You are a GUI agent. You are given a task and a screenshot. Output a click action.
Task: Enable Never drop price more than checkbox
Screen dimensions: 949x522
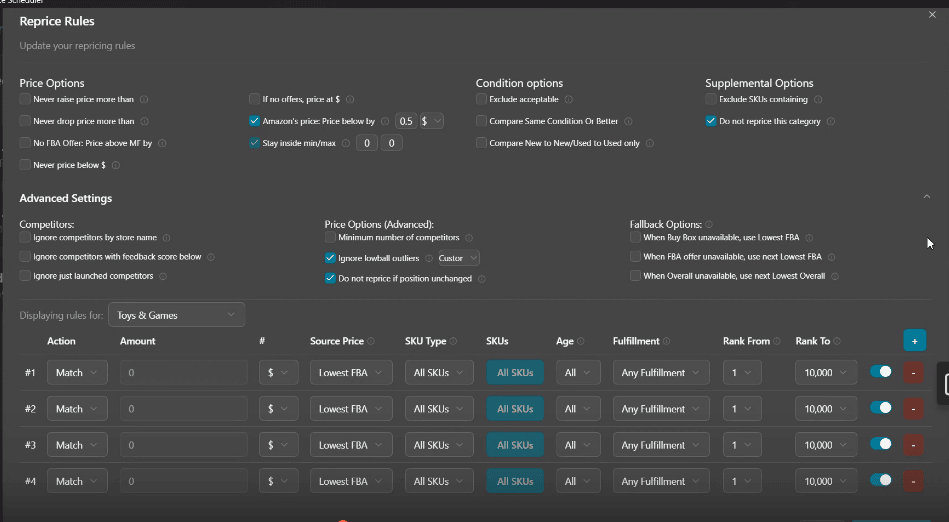point(25,121)
